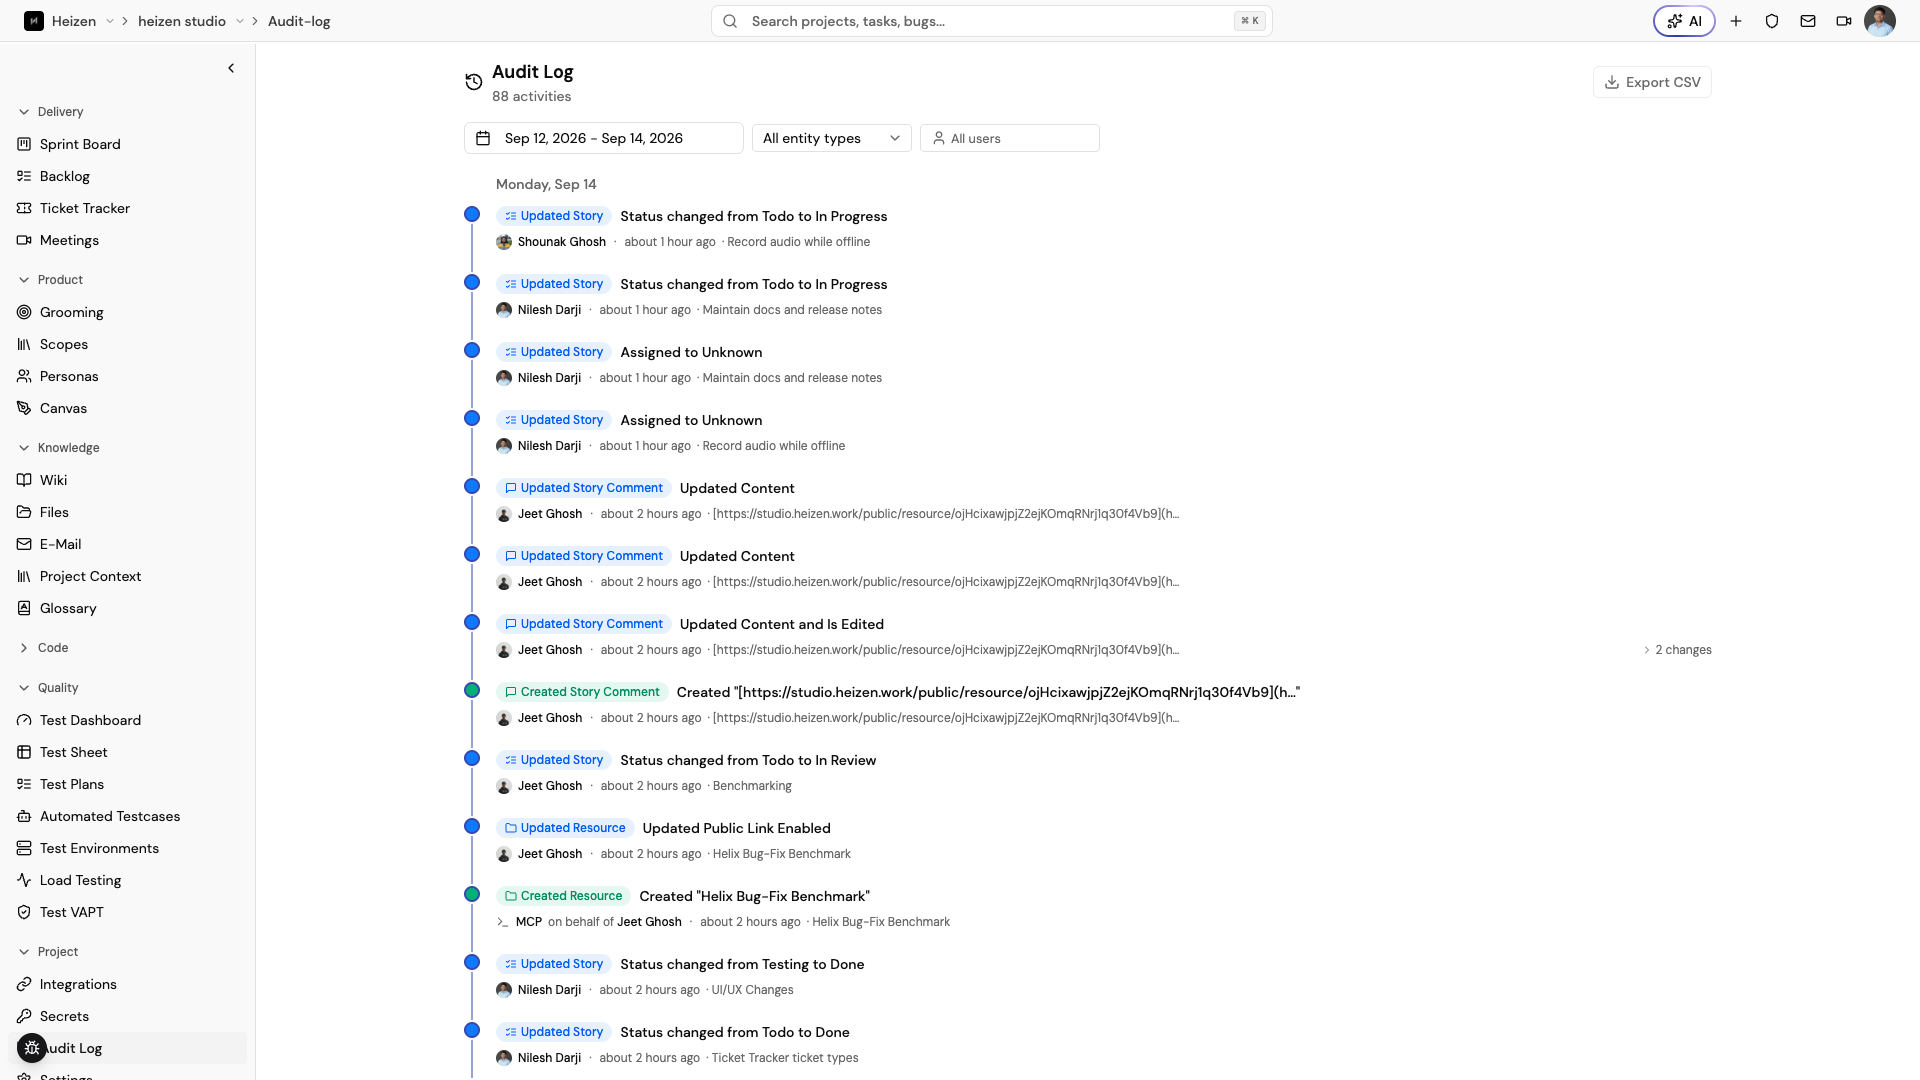Go to Test Dashboard
1920x1080 pixels.
point(90,720)
